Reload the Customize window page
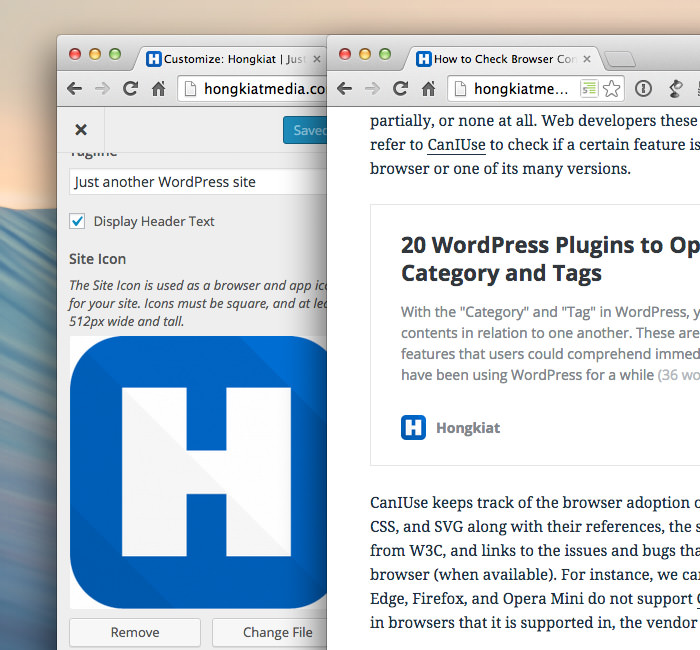Screen dimensions: 700x650 coord(130,88)
